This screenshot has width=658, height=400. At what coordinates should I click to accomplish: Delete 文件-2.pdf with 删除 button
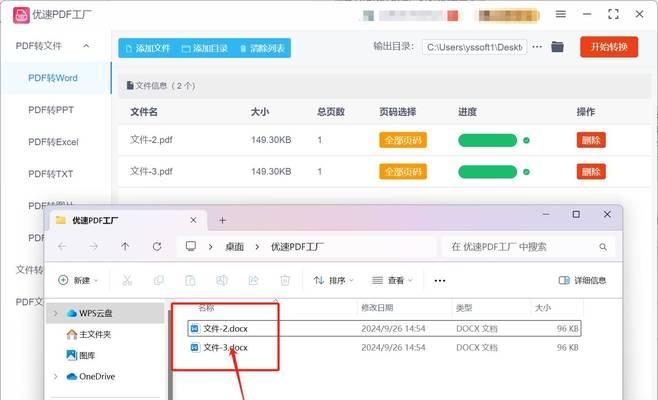(591, 140)
